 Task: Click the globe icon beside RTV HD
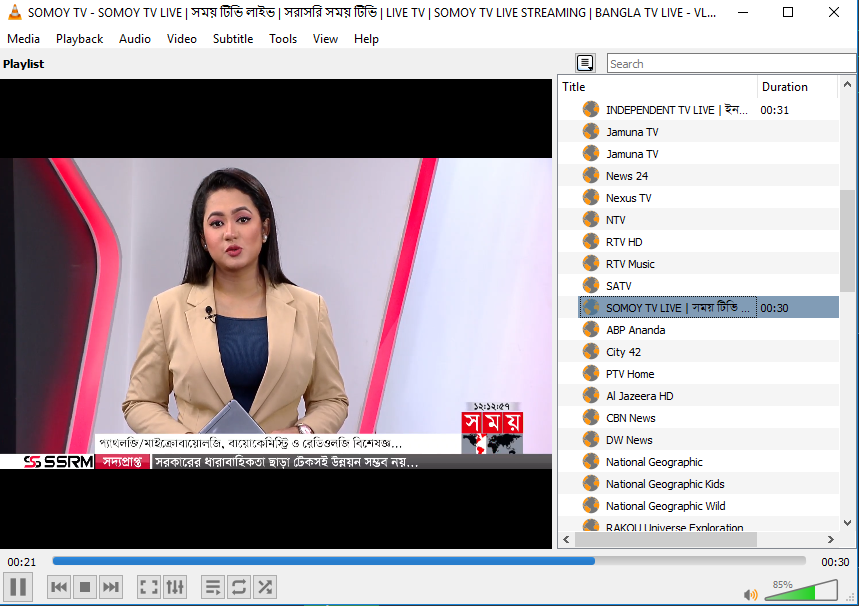(591, 241)
